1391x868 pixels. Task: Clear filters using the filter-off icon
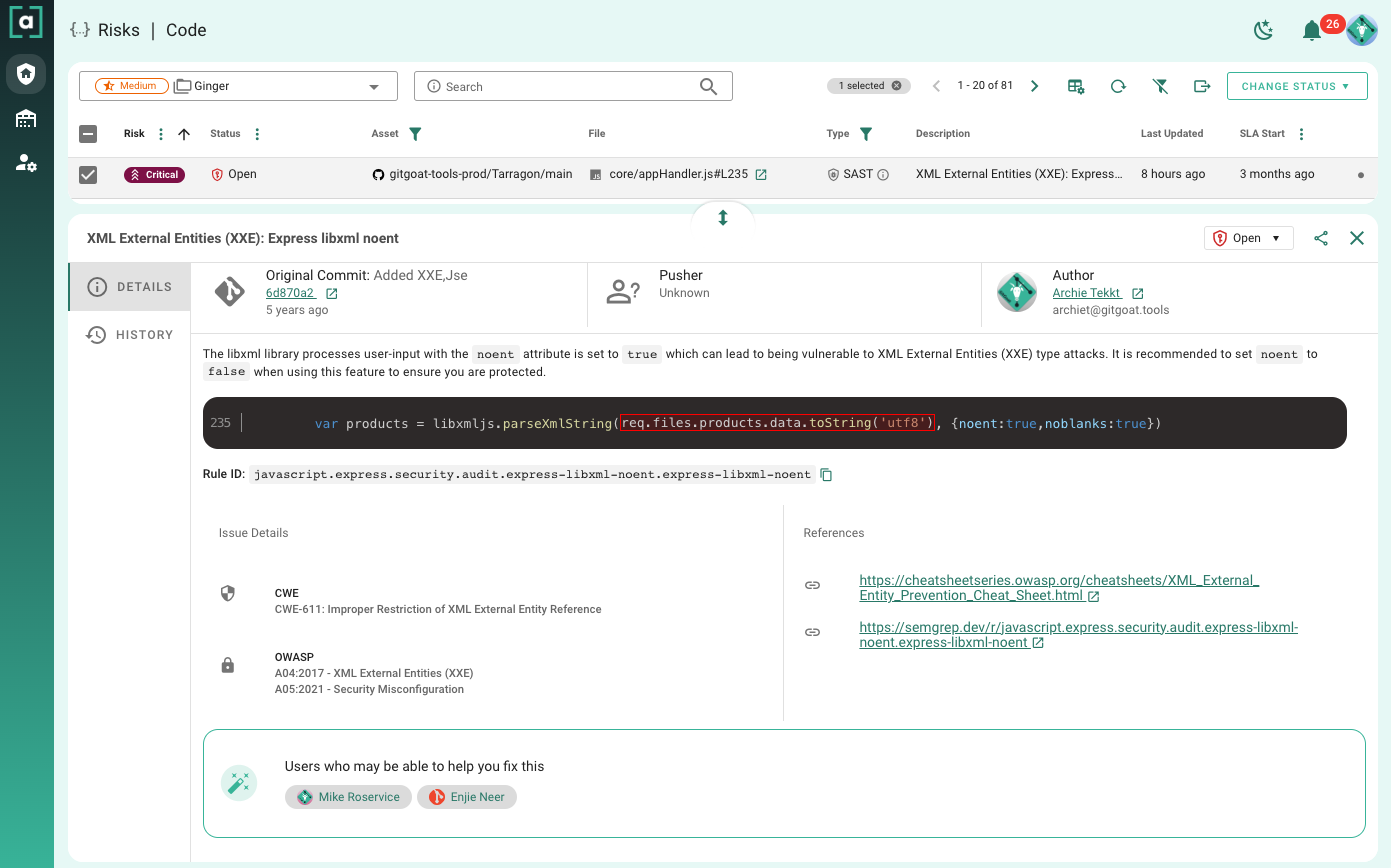coord(1160,87)
